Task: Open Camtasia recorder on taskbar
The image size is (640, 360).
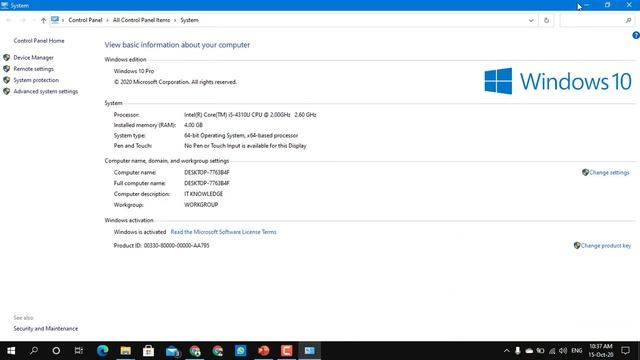Action: 287,351
